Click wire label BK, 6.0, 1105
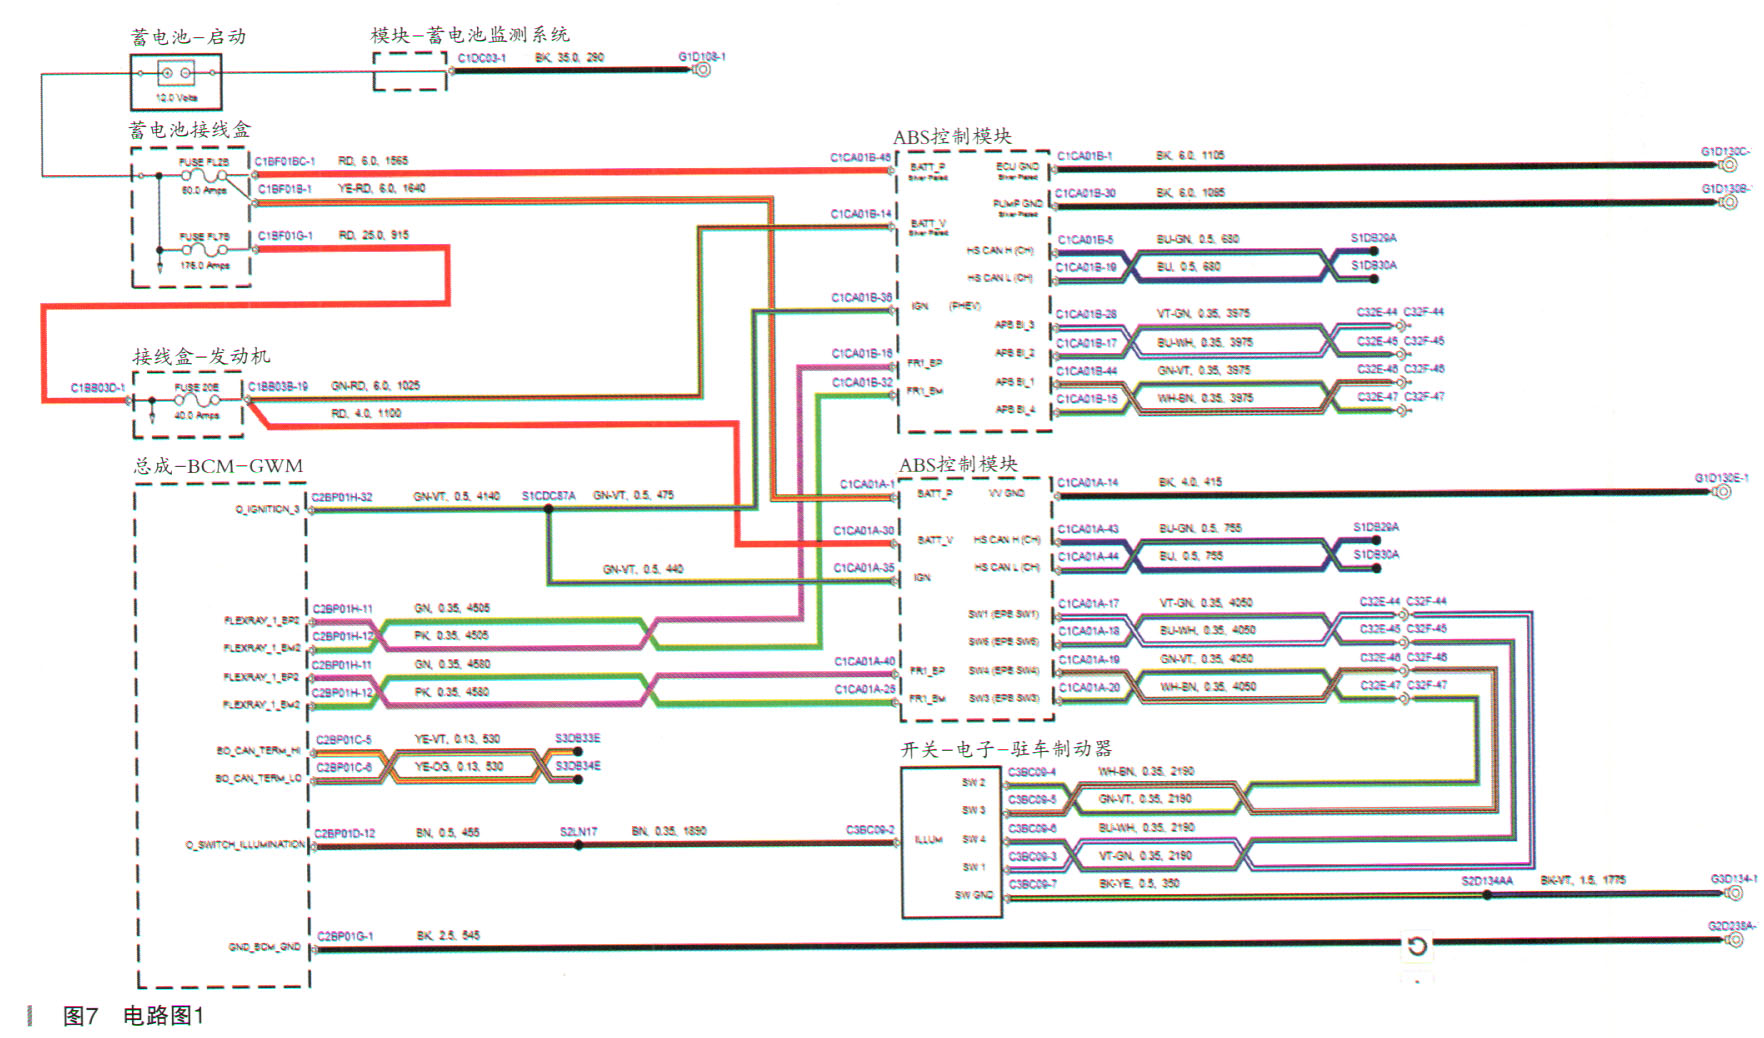 point(1190,156)
